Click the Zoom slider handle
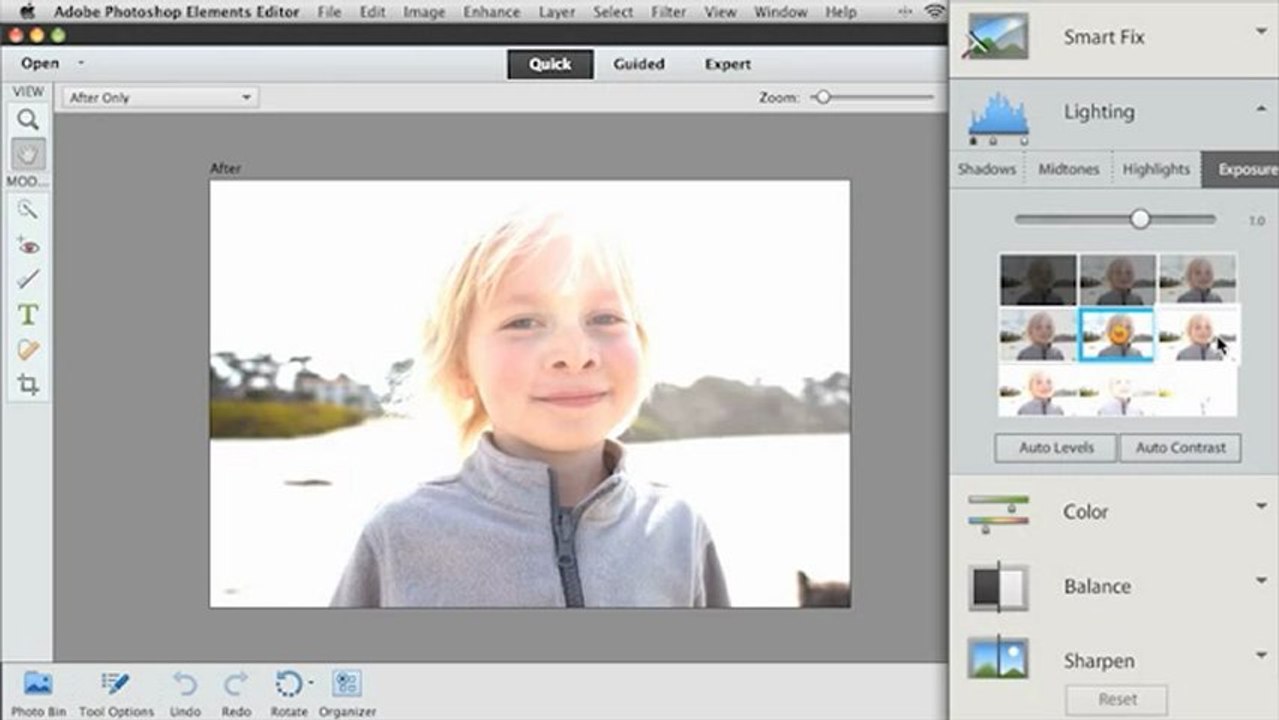 [x=822, y=97]
